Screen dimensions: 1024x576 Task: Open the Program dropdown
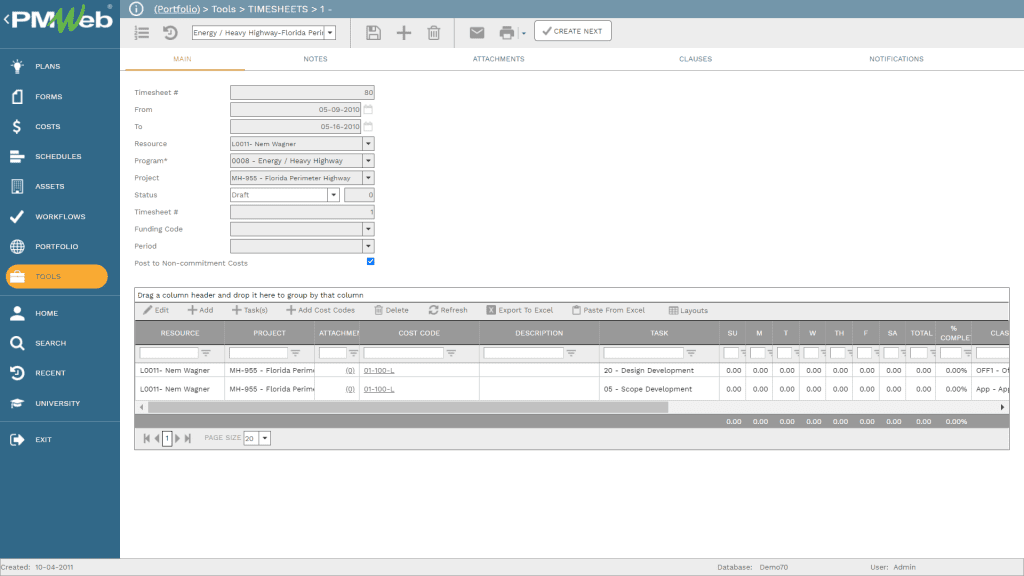coord(368,161)
